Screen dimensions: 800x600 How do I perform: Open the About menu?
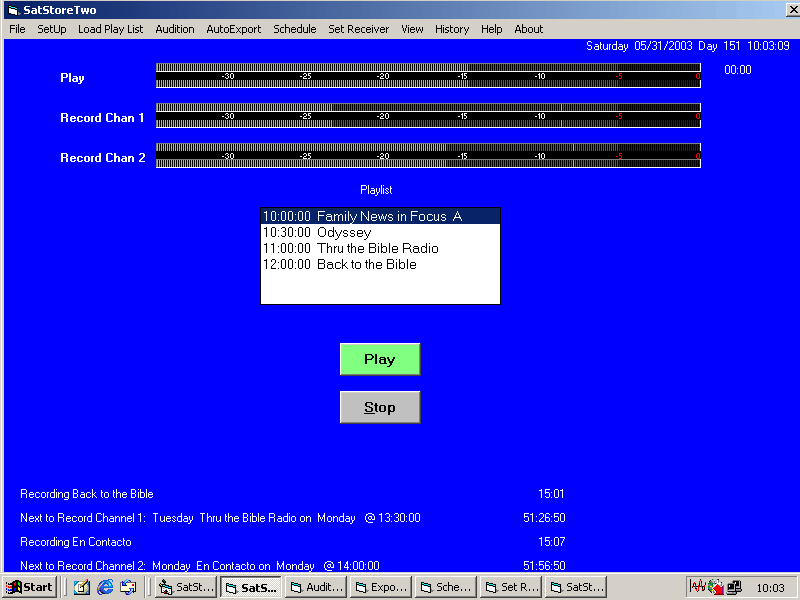[528, 29]
